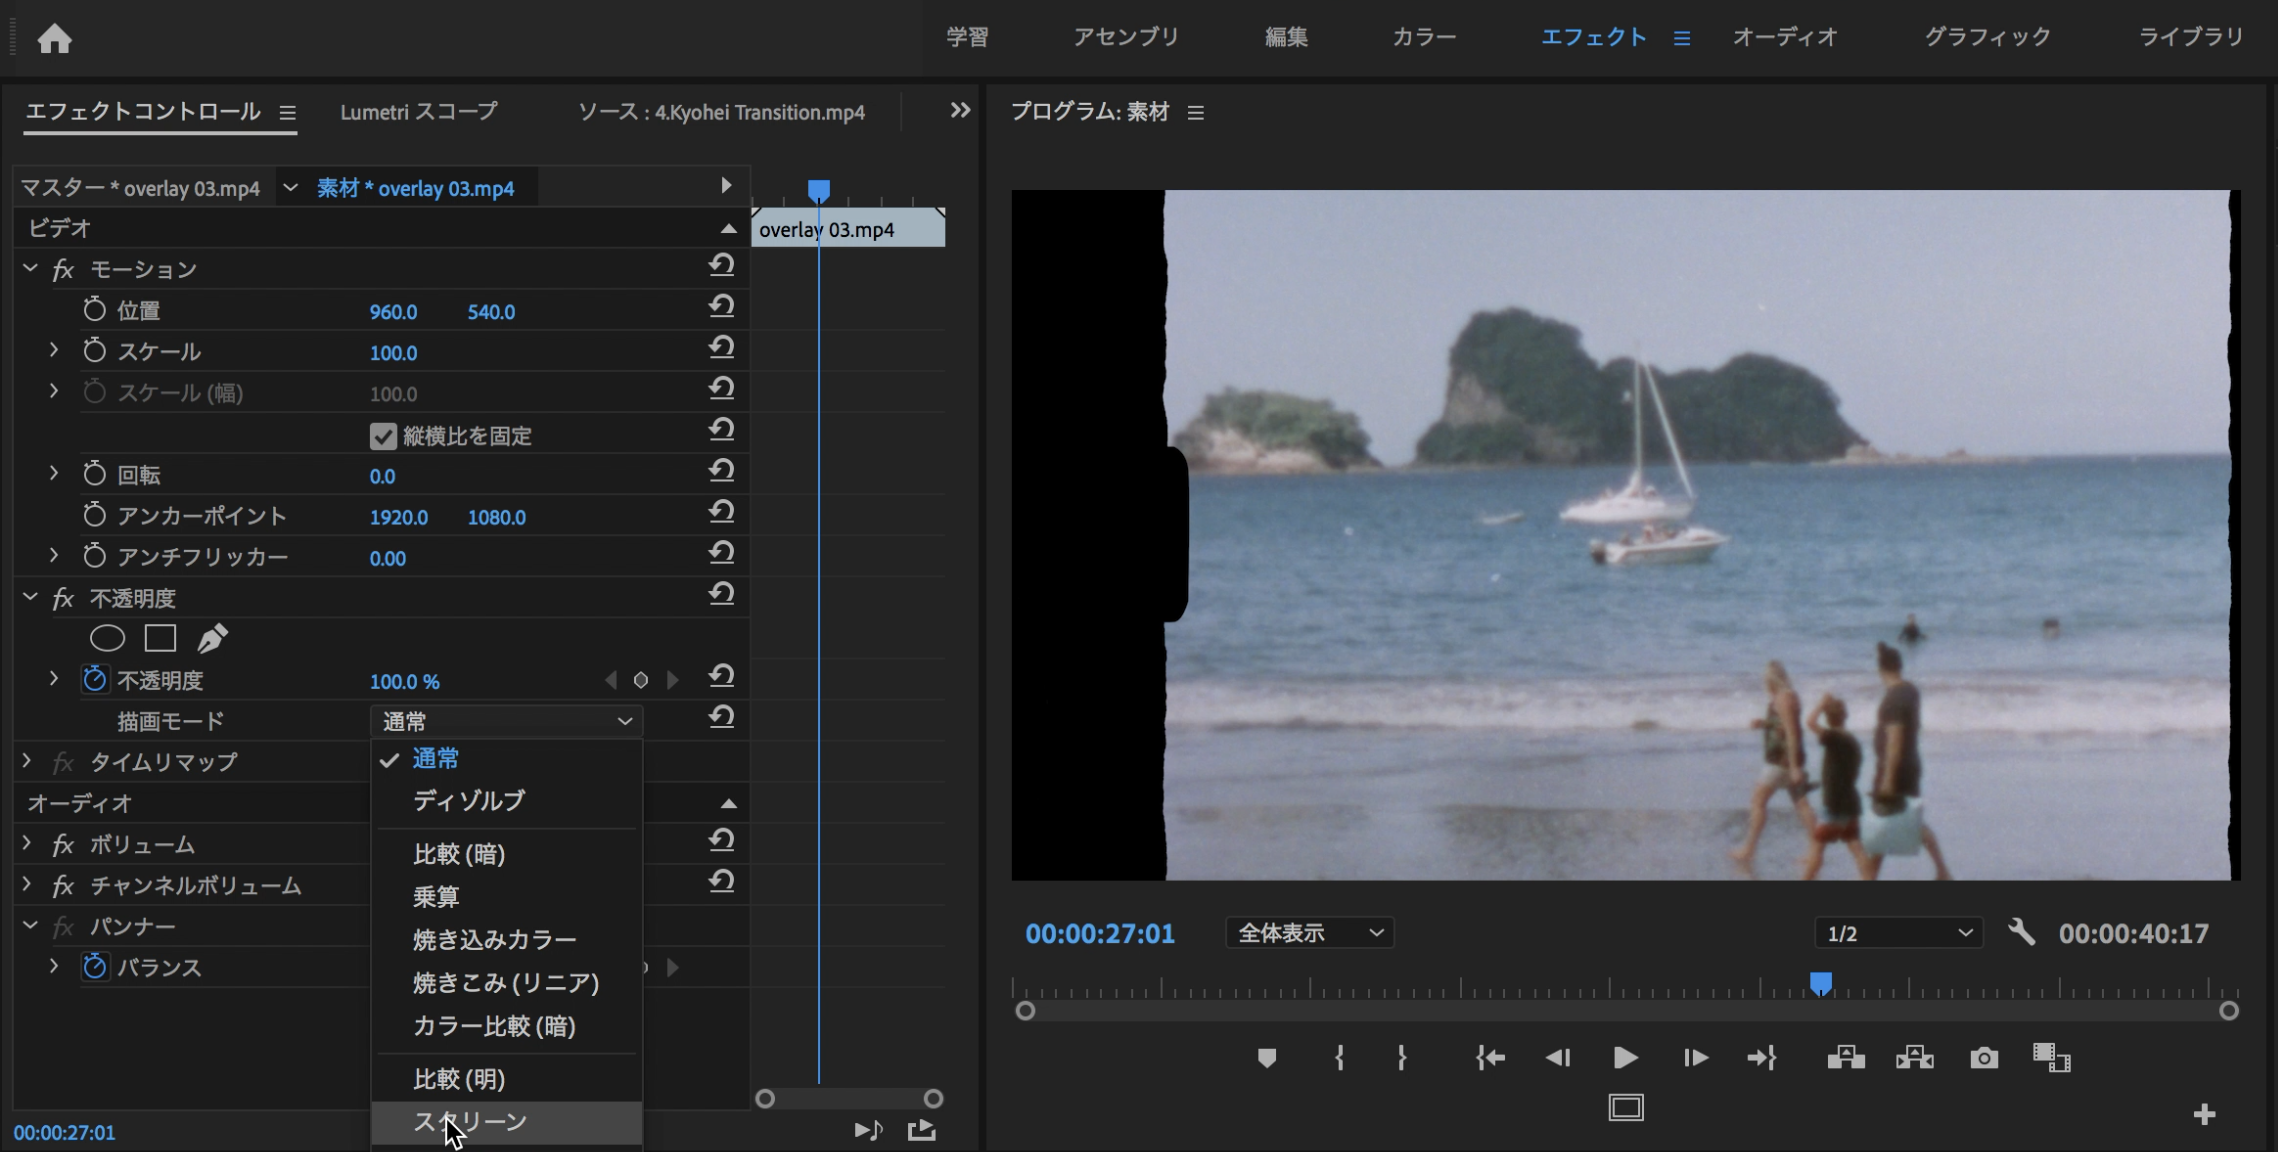Click the 位置 X value 960.0
Viewport: 2278px width, 1152px height.
click(x=393, y=312)
